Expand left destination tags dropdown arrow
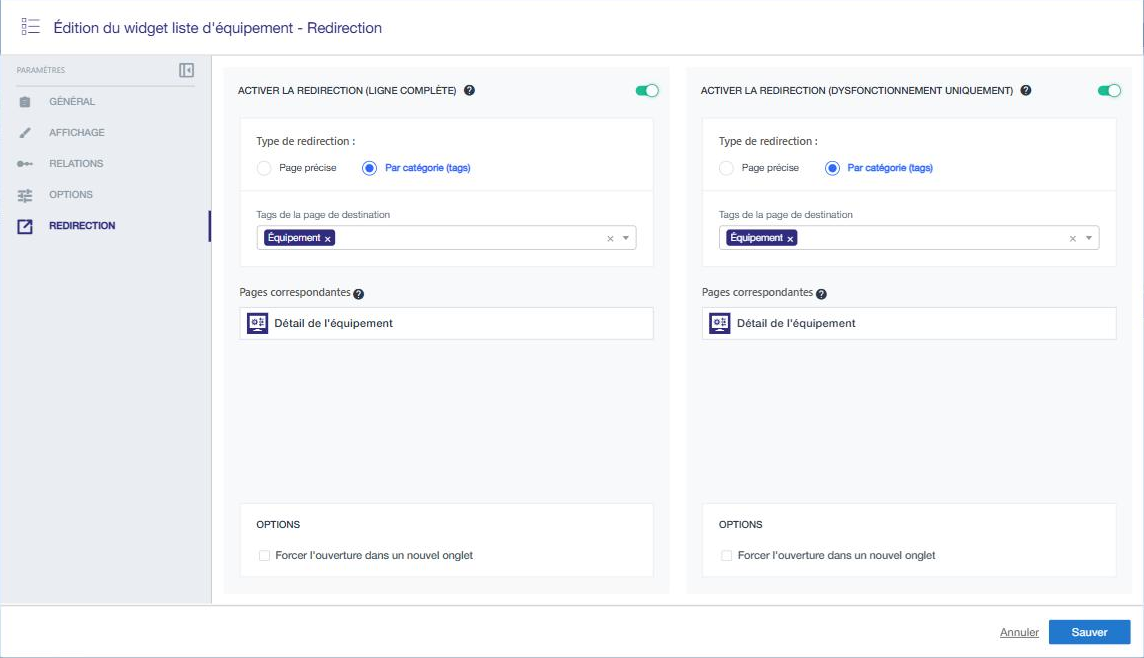This screenshot has width=1144, height=658. click(x=626, y=238)
